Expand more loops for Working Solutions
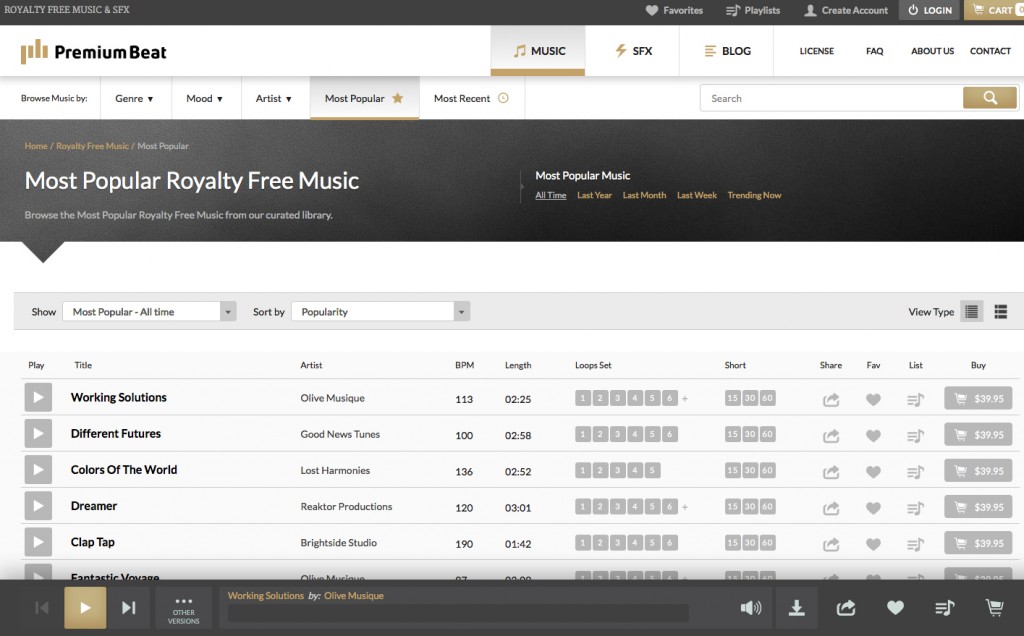This screenshot has width=1024, height=636. coord(685,398)
